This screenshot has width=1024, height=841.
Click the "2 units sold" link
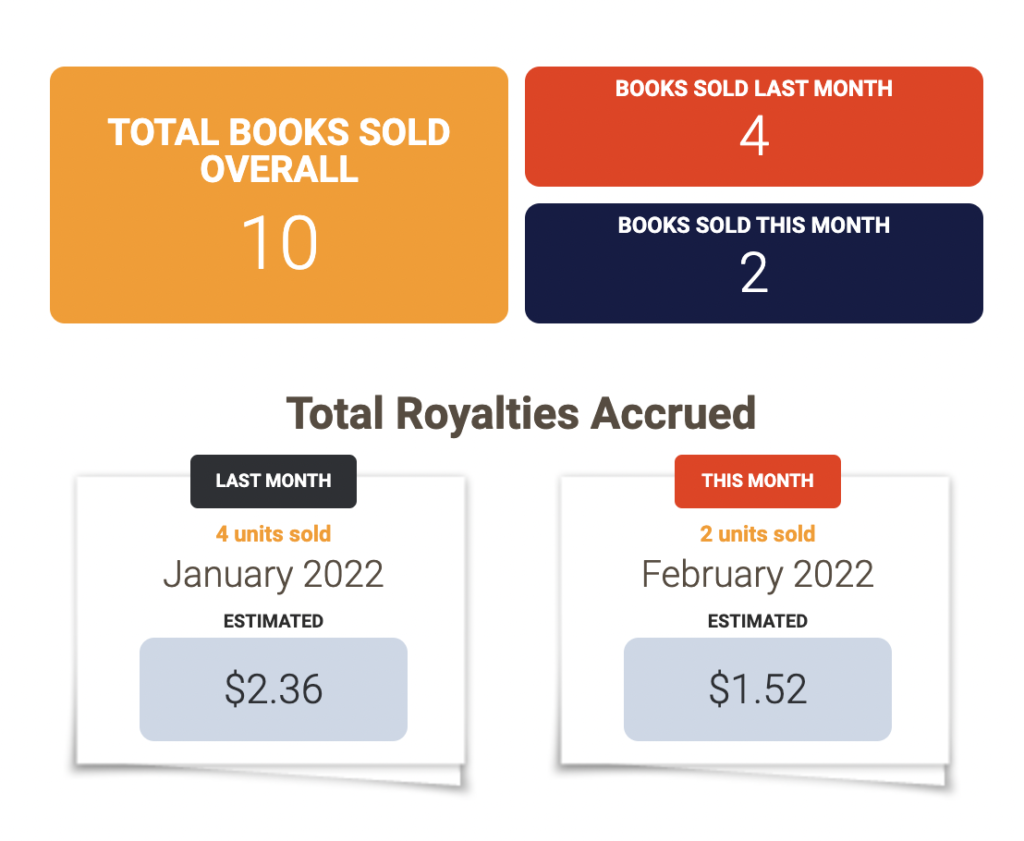tap(757, 534)
